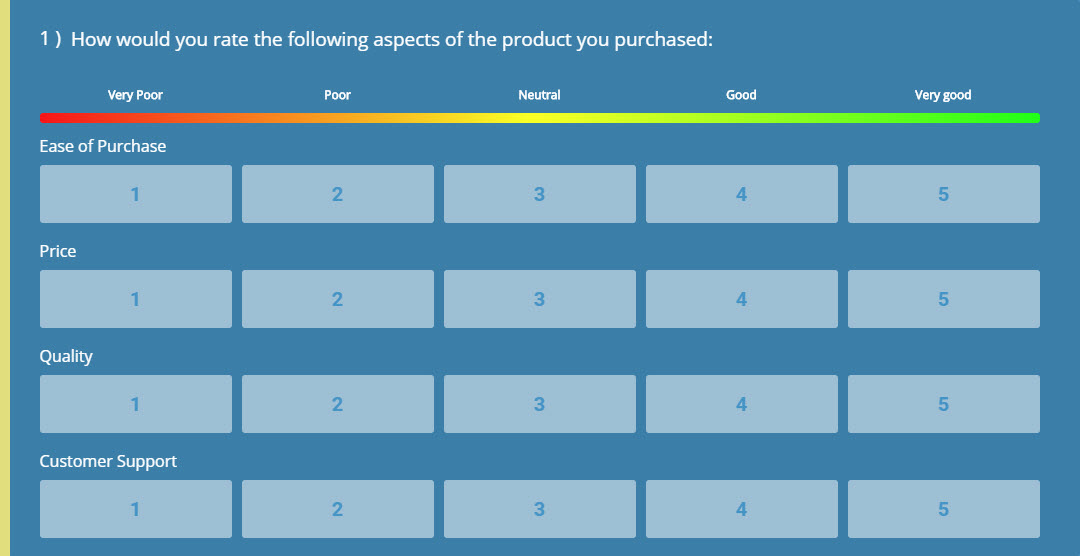Select rating 2 under Ease of Purchase

[x=338, y=194]
